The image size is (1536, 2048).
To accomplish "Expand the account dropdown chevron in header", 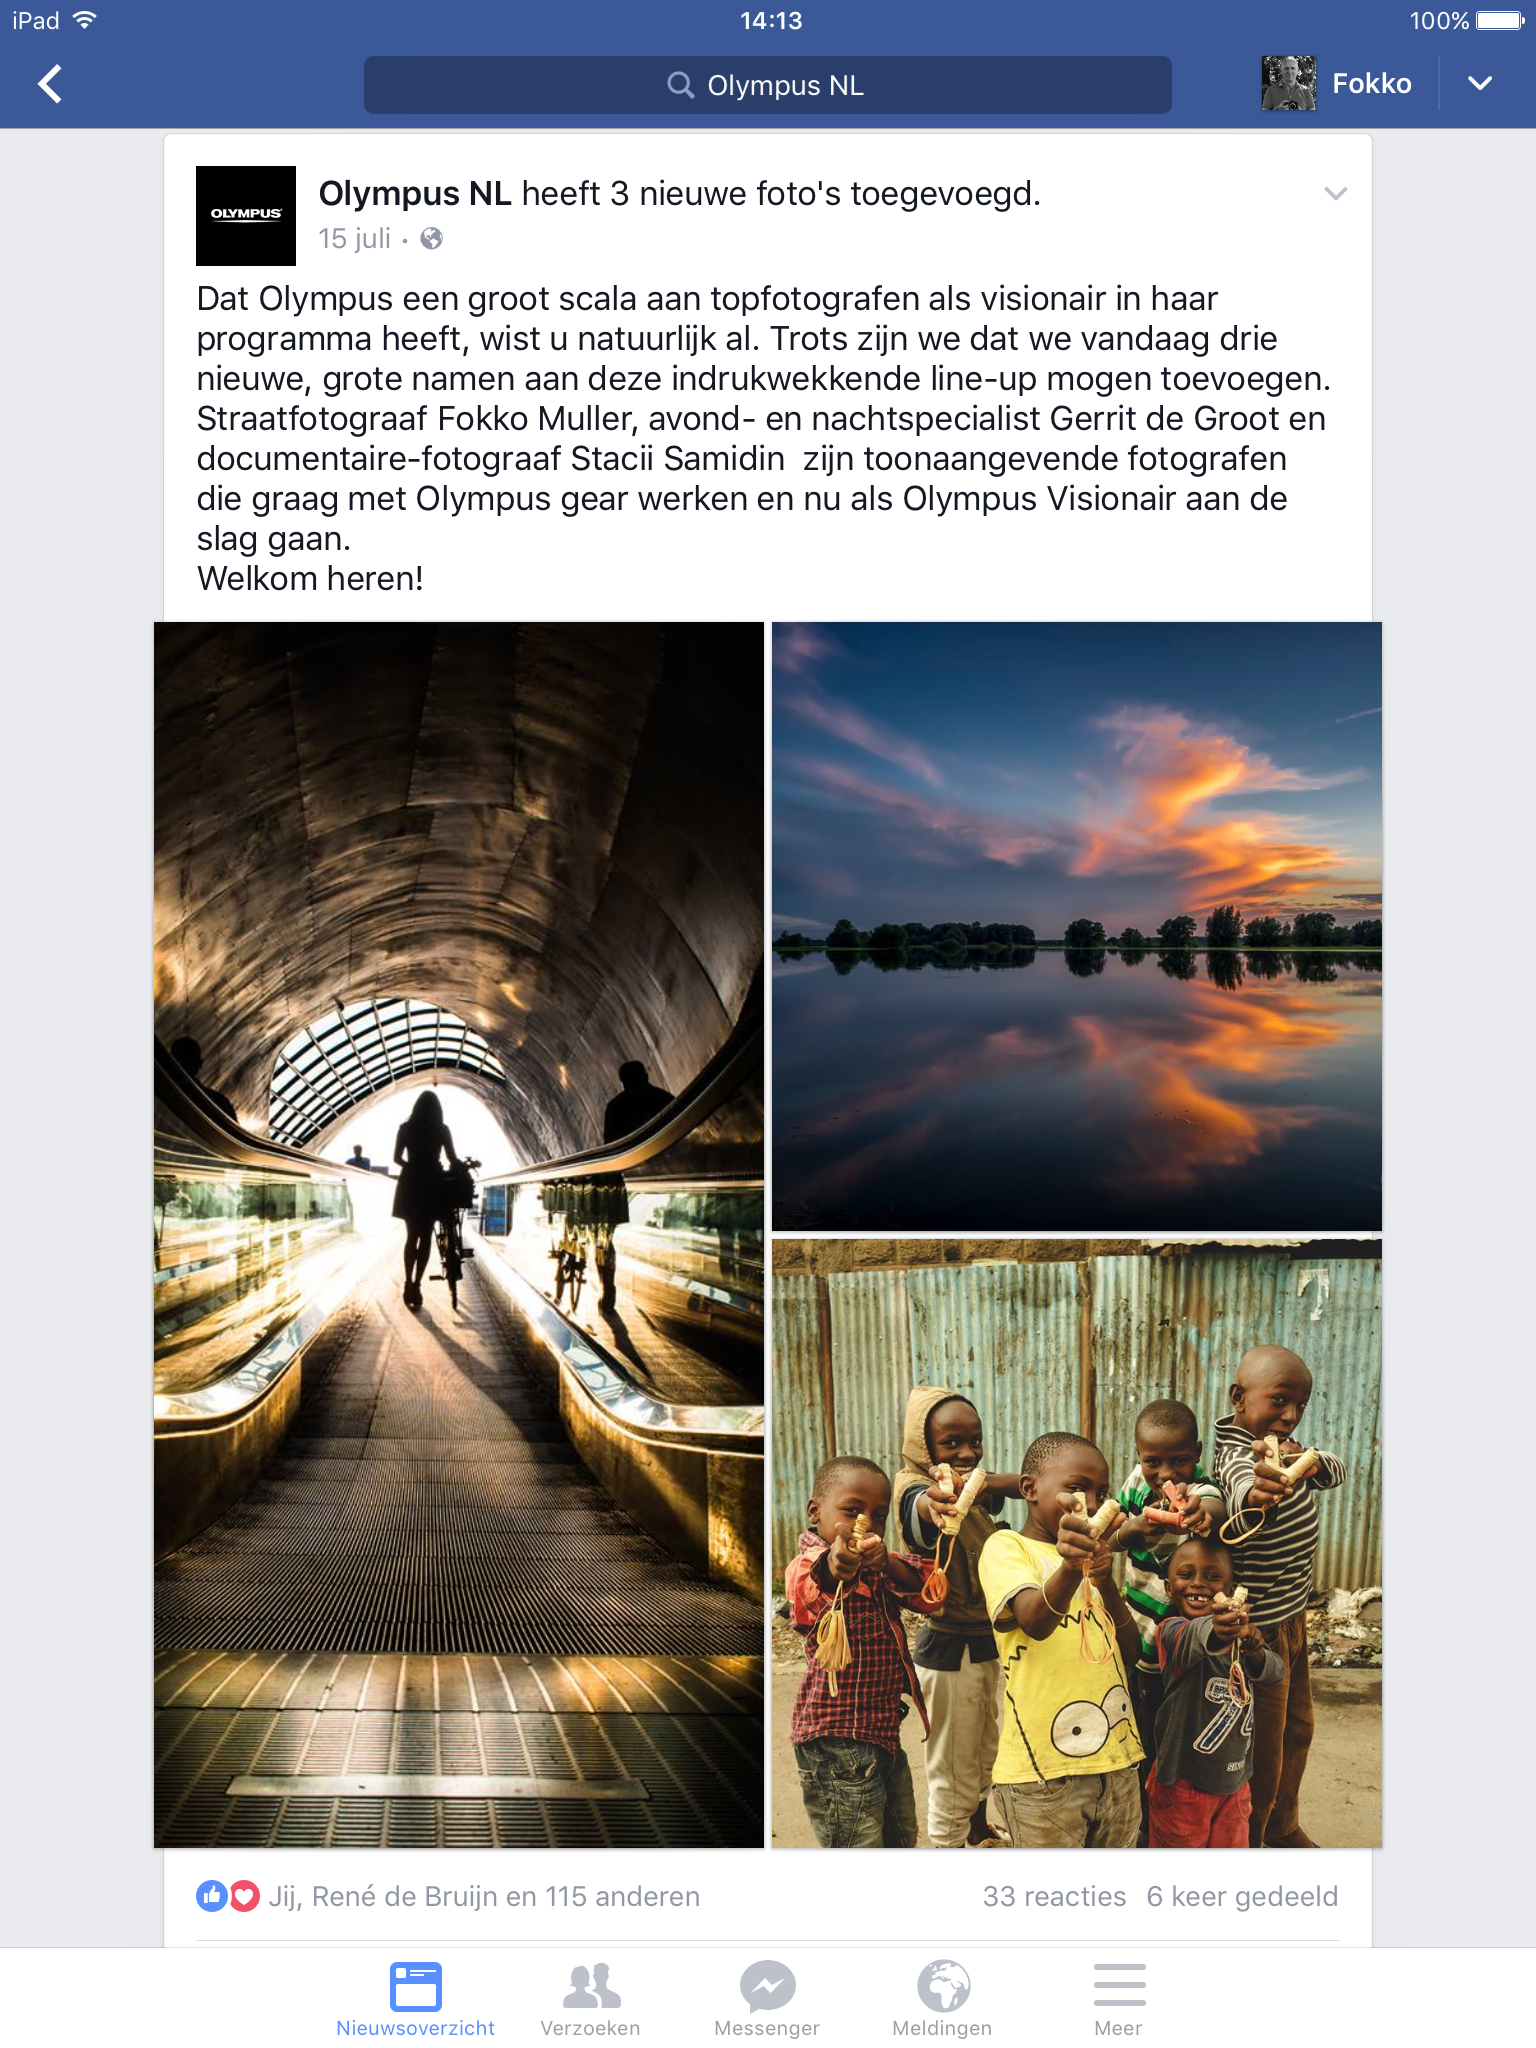I will [x=1480, y=84].
